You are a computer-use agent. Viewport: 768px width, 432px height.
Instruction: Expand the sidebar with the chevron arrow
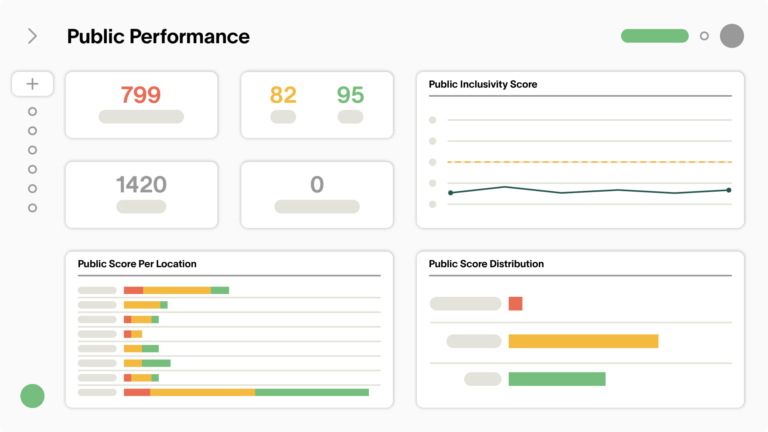[32, 36]
